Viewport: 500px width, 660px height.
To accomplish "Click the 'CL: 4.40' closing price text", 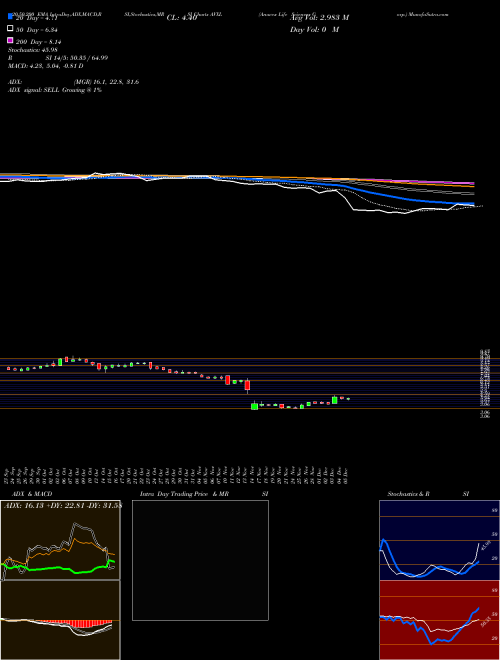I will [182, 18].
